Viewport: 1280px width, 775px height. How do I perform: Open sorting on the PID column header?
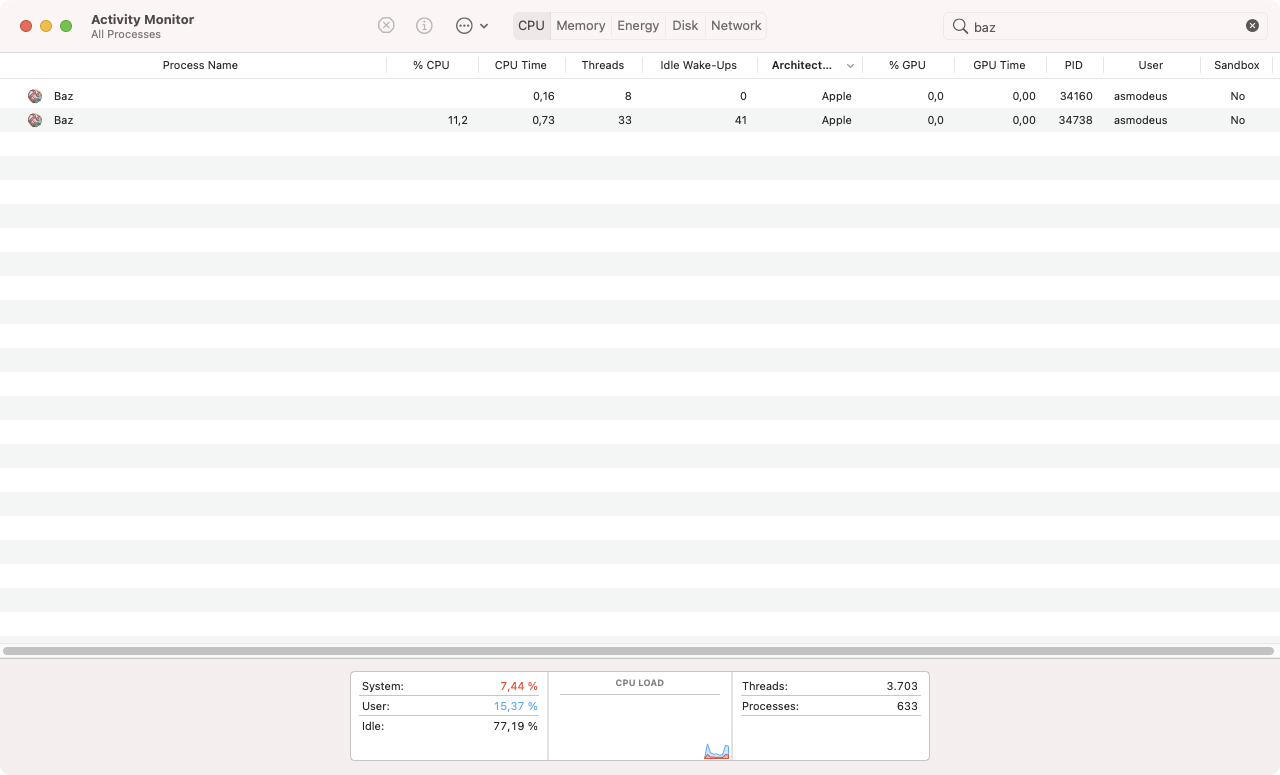click(1073, 65)
